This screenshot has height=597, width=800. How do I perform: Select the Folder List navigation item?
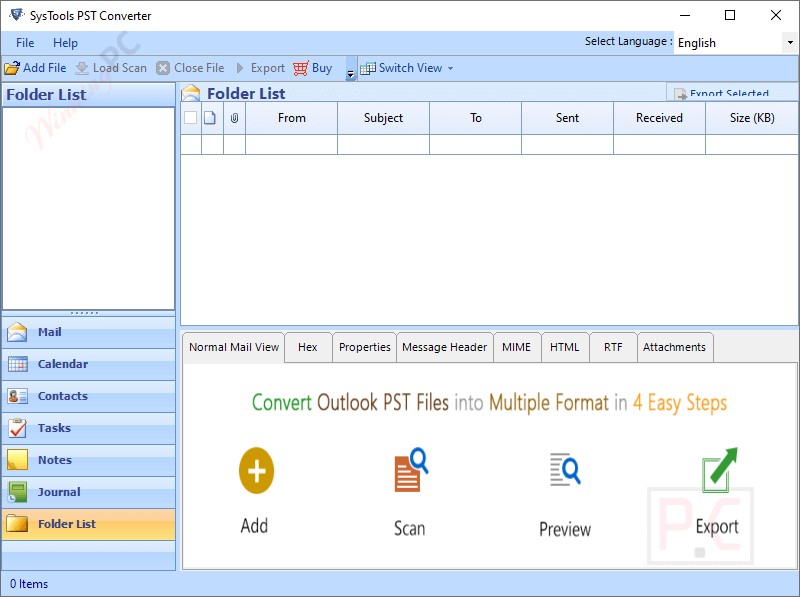(89, 524)
